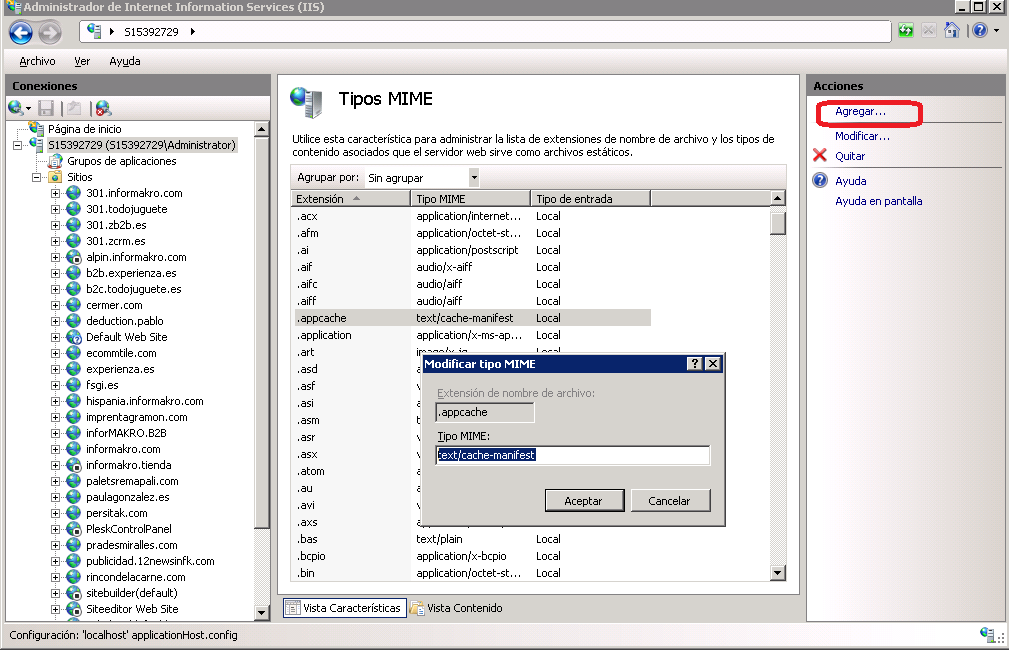The height and width of the screenshot is (650, 1009).
Task: Open help with the question mark toolbar icon
Action: (981, 30)
